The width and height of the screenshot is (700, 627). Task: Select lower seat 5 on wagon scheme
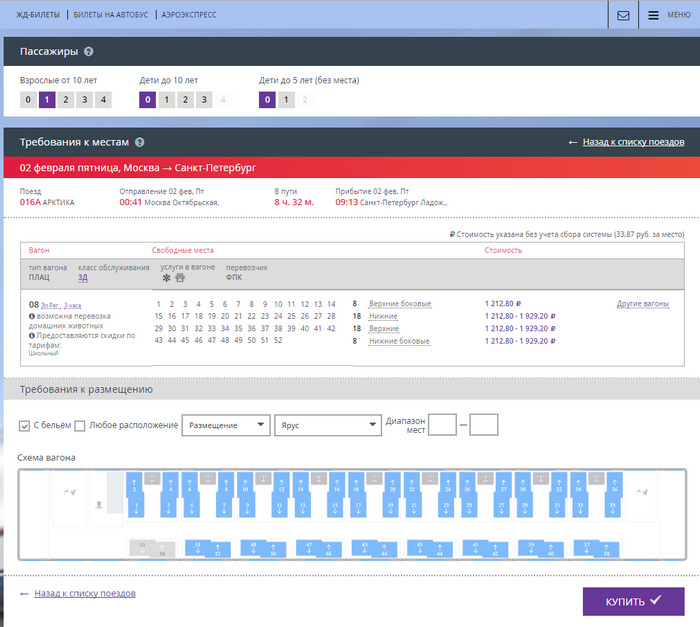(x=192, y=508)
